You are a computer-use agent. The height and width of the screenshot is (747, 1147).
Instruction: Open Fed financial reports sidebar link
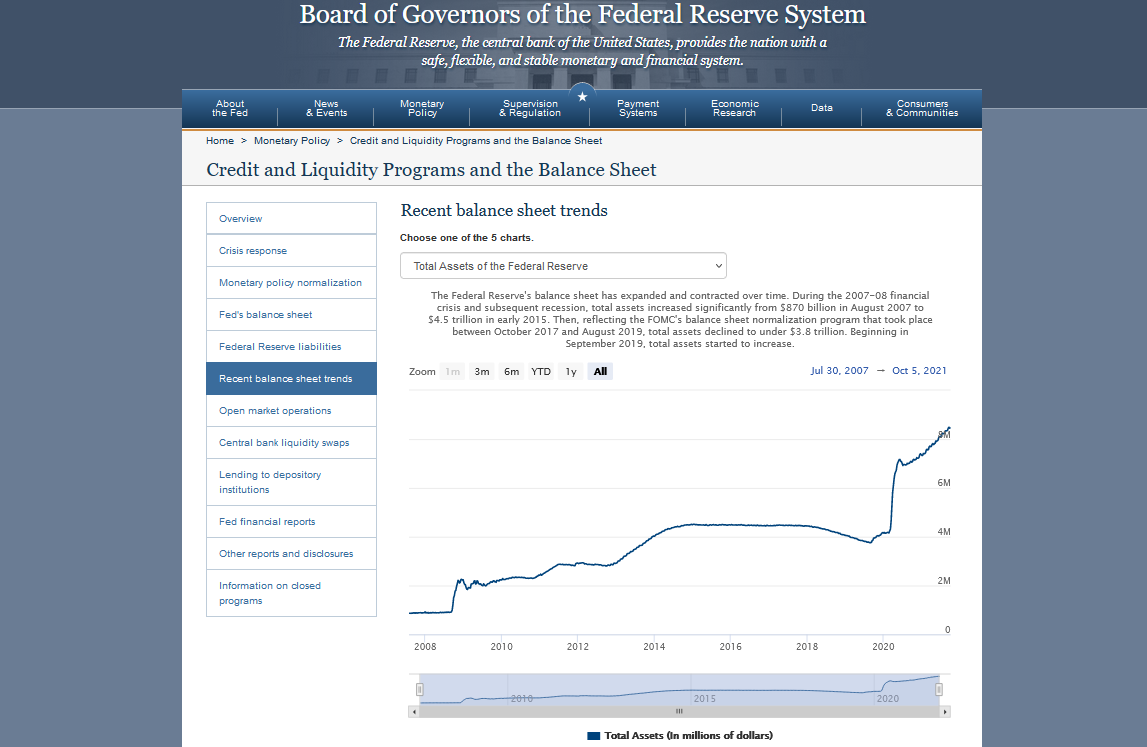click(291, 522)
